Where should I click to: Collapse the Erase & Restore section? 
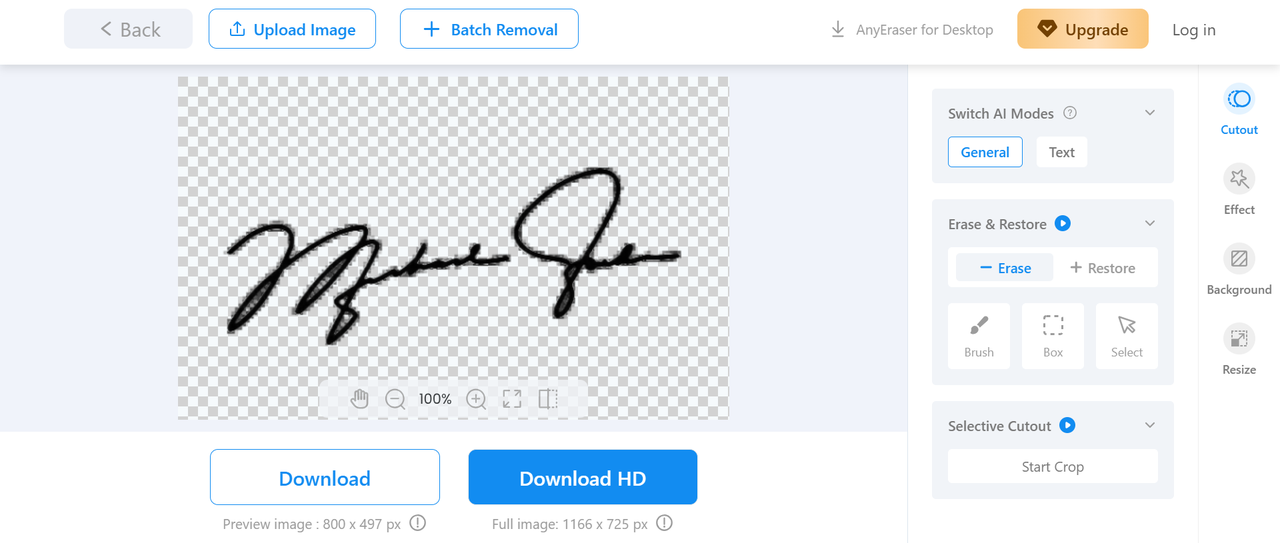pos(1150,223)
